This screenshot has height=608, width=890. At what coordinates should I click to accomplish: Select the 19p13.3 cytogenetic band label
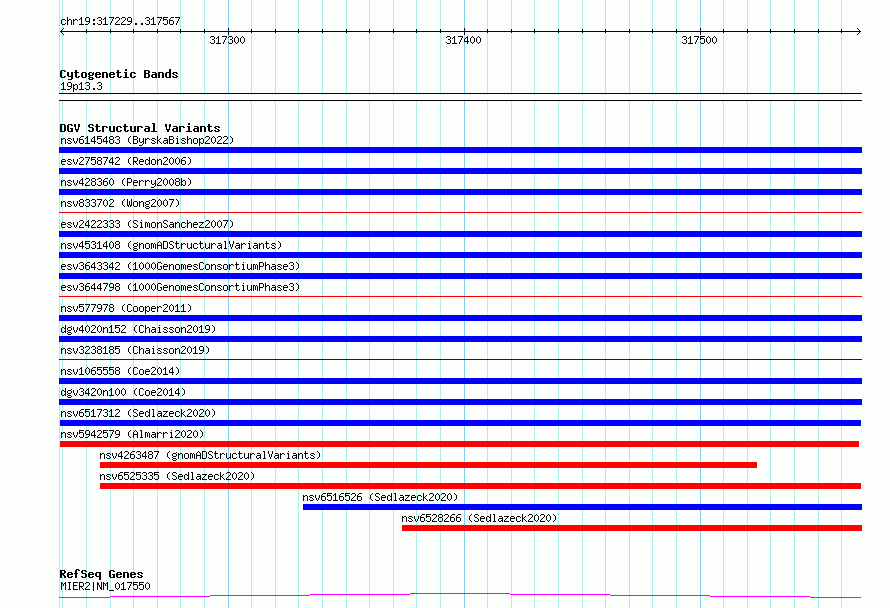click(81, 86)
